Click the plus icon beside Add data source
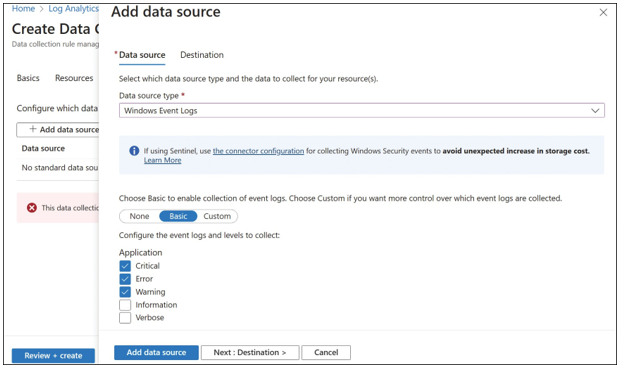Image resolution: width=620 pixels, height=369 pixels. [x=33, y=129]
